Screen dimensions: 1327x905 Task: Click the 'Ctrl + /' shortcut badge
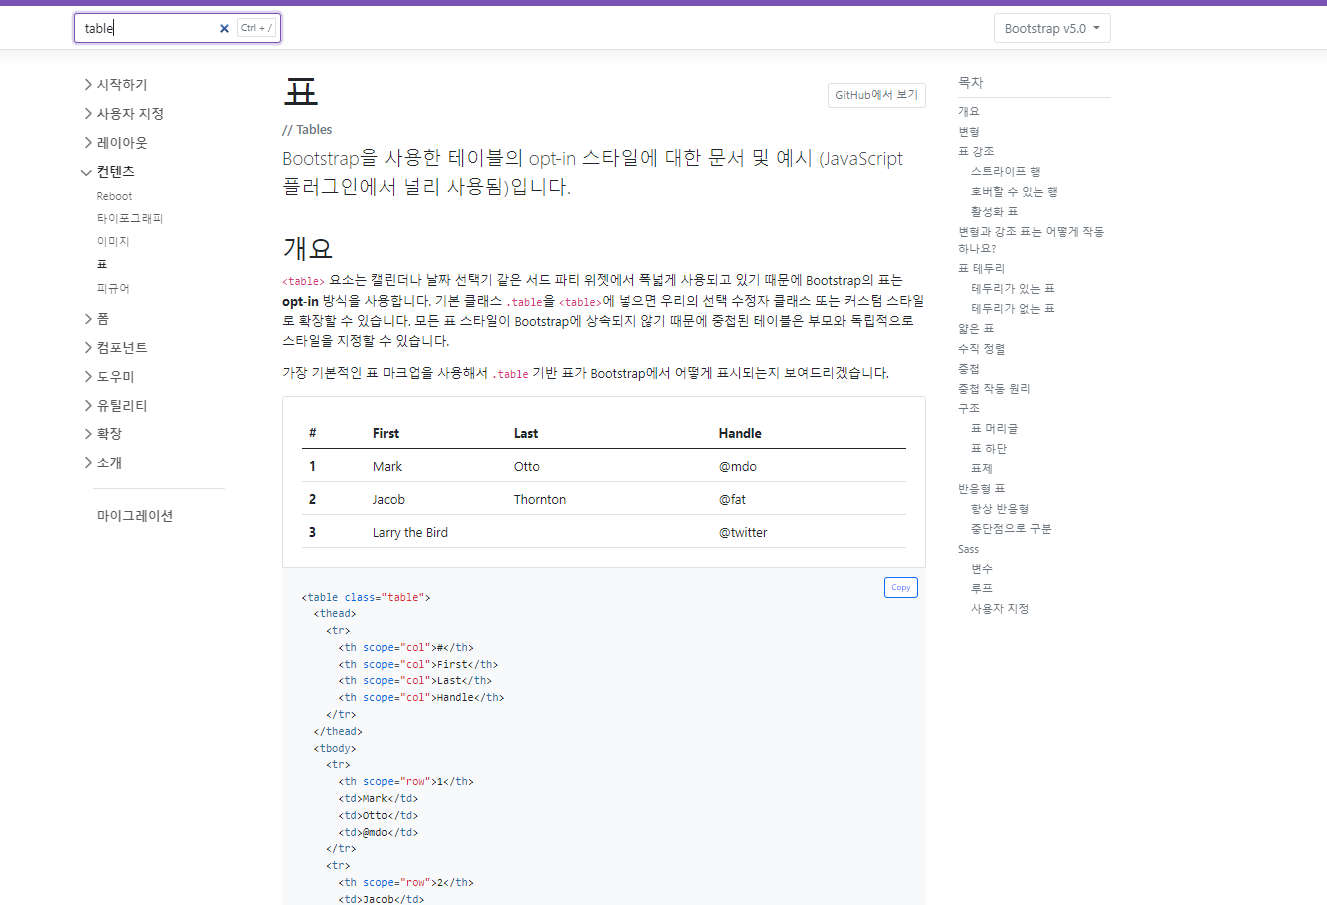coord(256,28)
